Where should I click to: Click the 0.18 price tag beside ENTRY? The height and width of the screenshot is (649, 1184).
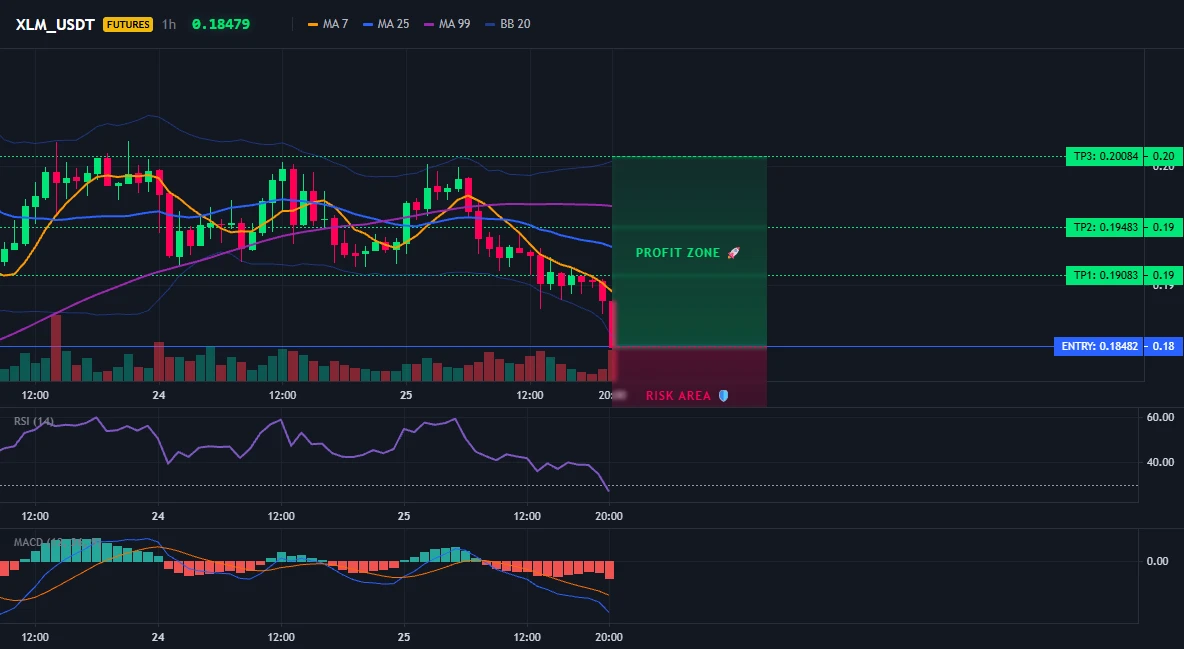pos(1164,346)
